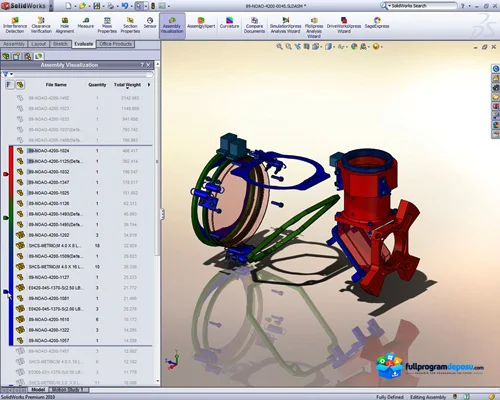Switch to Sketch ribbon tab
Image resolution: width=500 pixels, height=400 pixels.
(60, 44)
